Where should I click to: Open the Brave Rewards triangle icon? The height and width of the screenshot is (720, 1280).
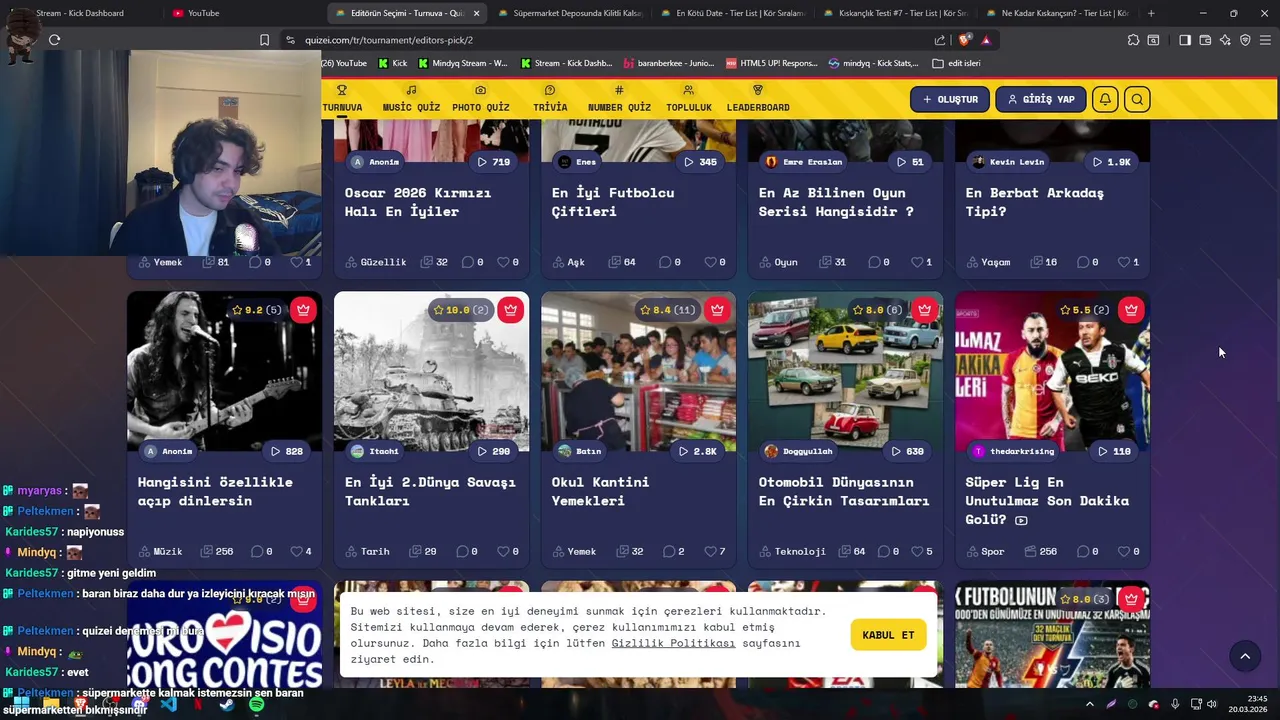(x=986, y=40)
